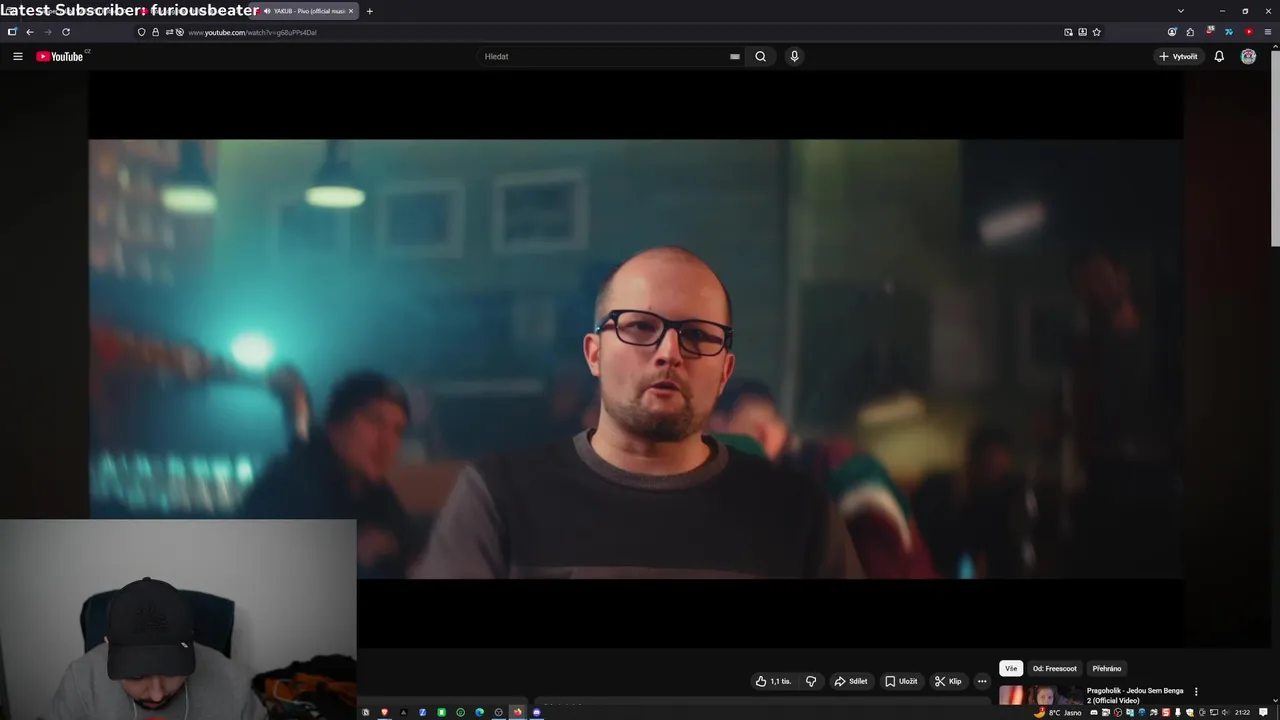Open the 21:22 taskbar clock
The height and width of the screenshot is (720, 1280).
(1242, 712)
